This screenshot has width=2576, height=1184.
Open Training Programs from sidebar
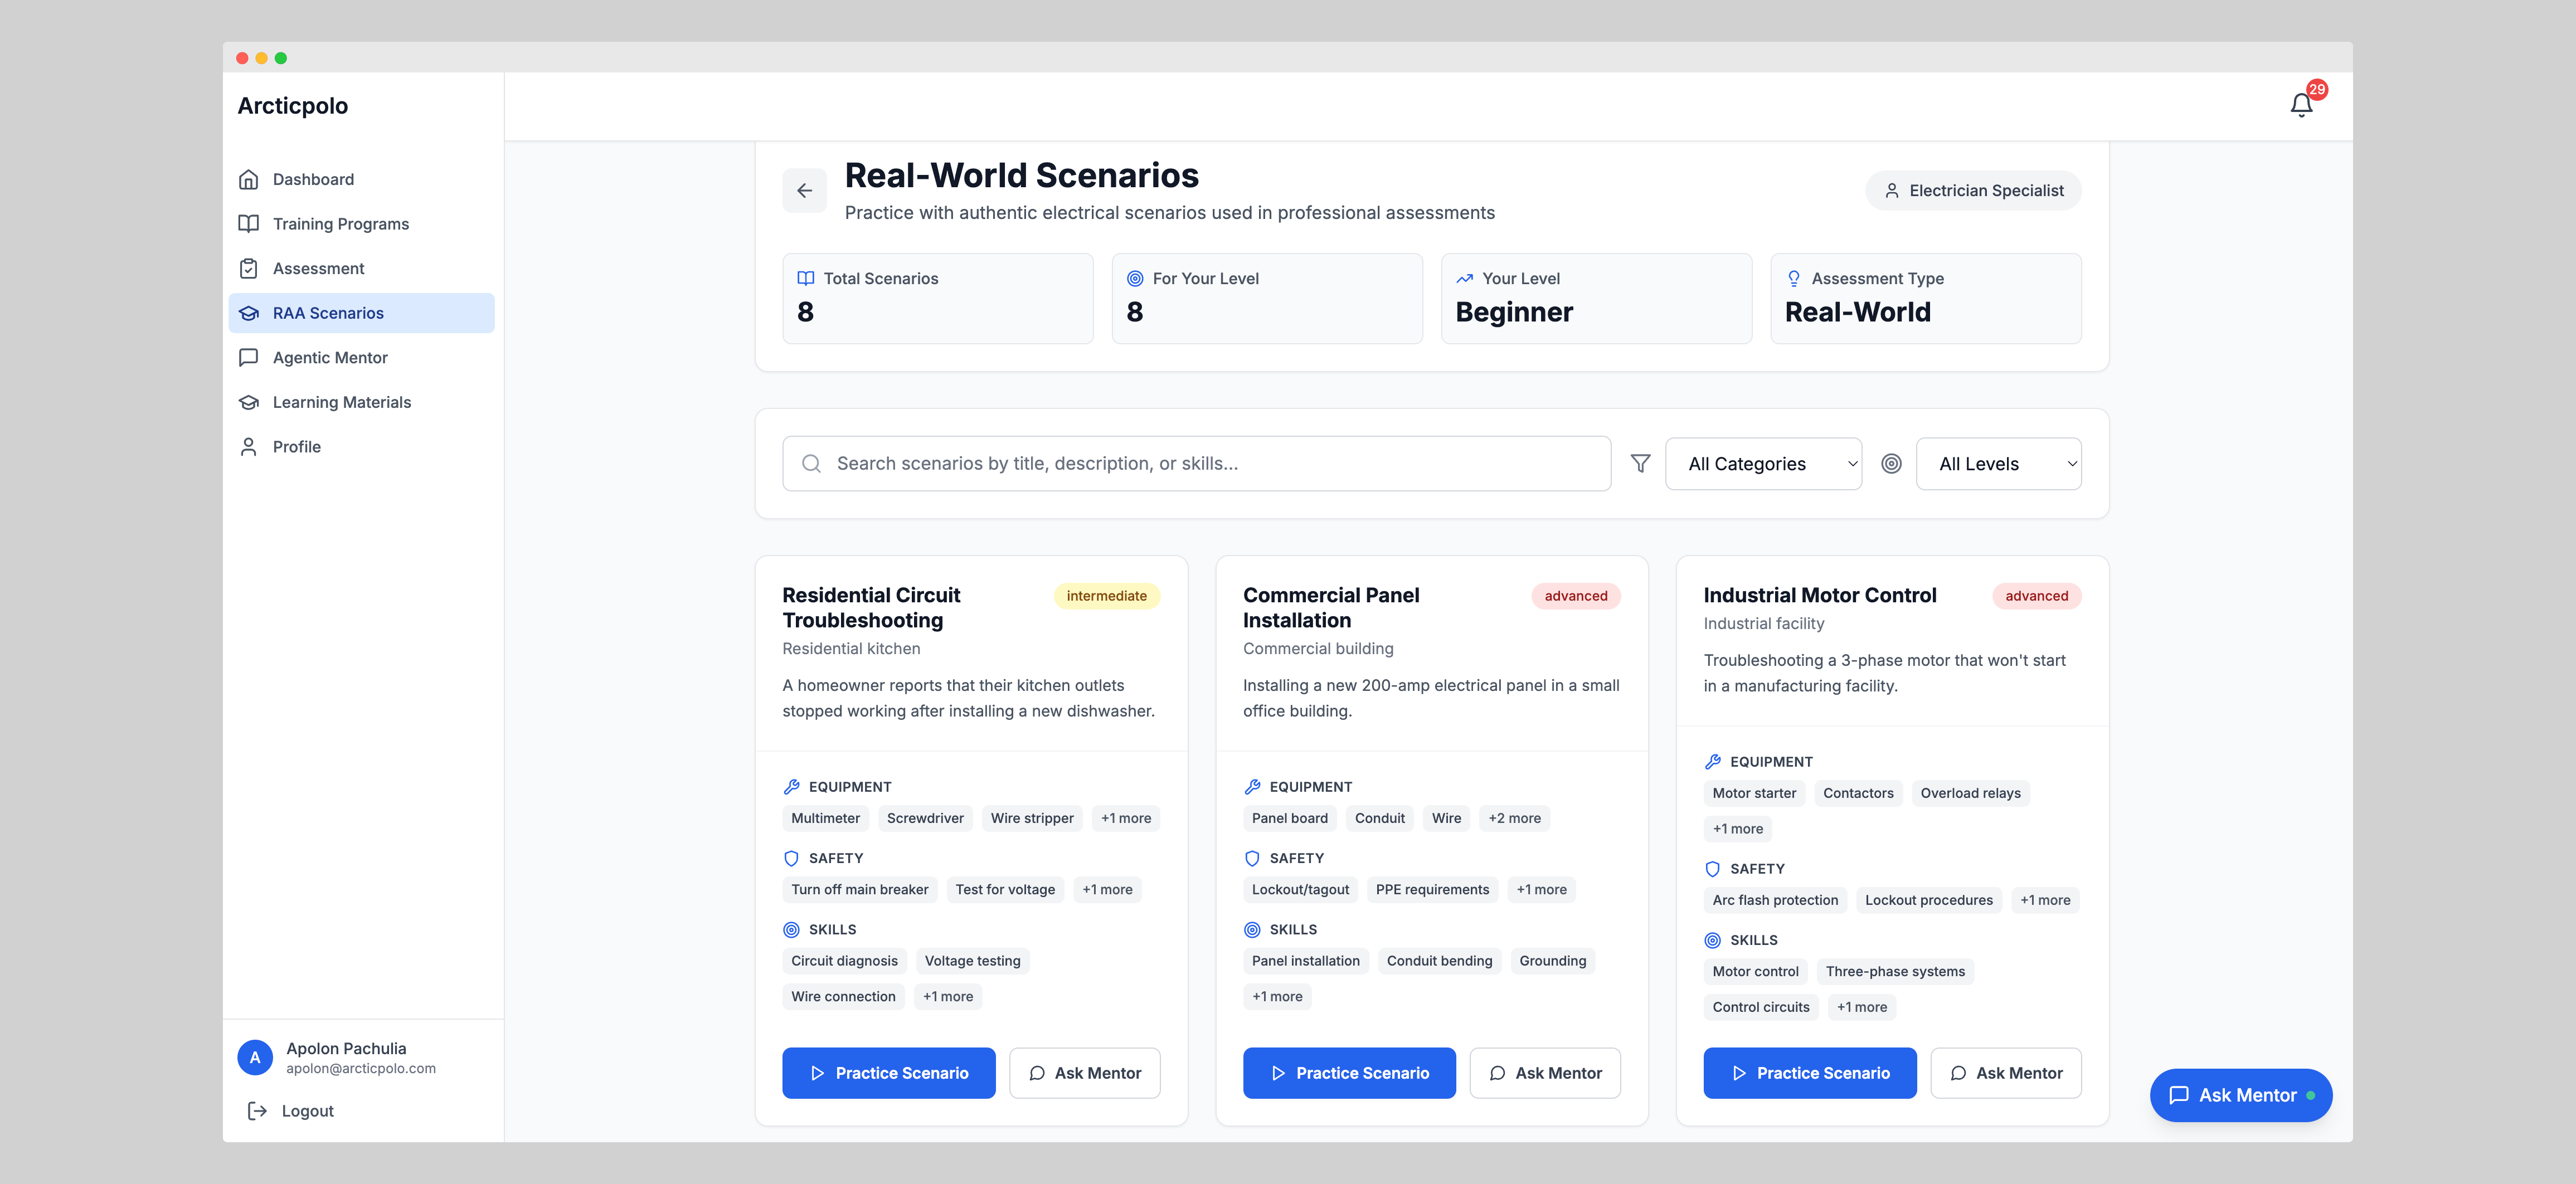(361, 224)
